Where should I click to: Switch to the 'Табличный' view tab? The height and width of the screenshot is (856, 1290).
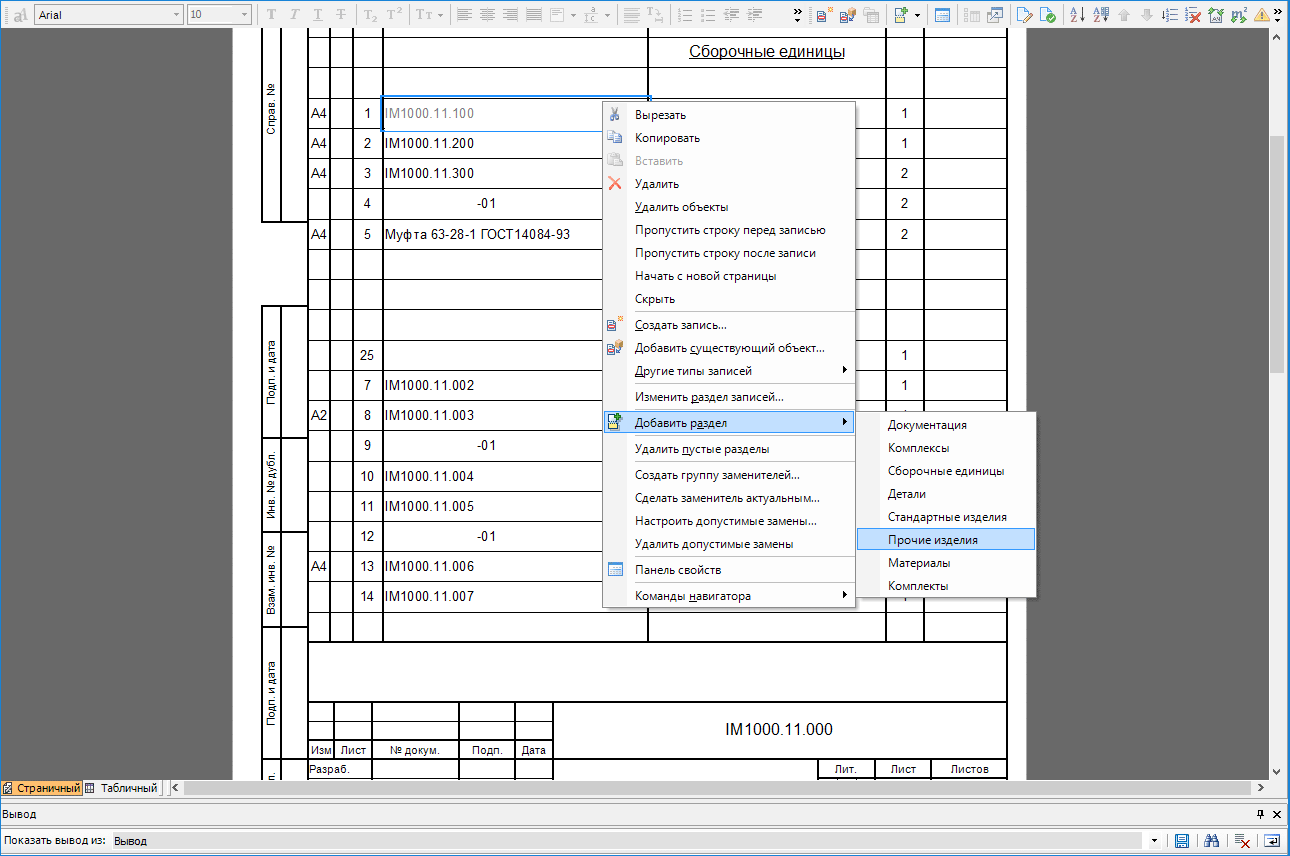(121, 788)
